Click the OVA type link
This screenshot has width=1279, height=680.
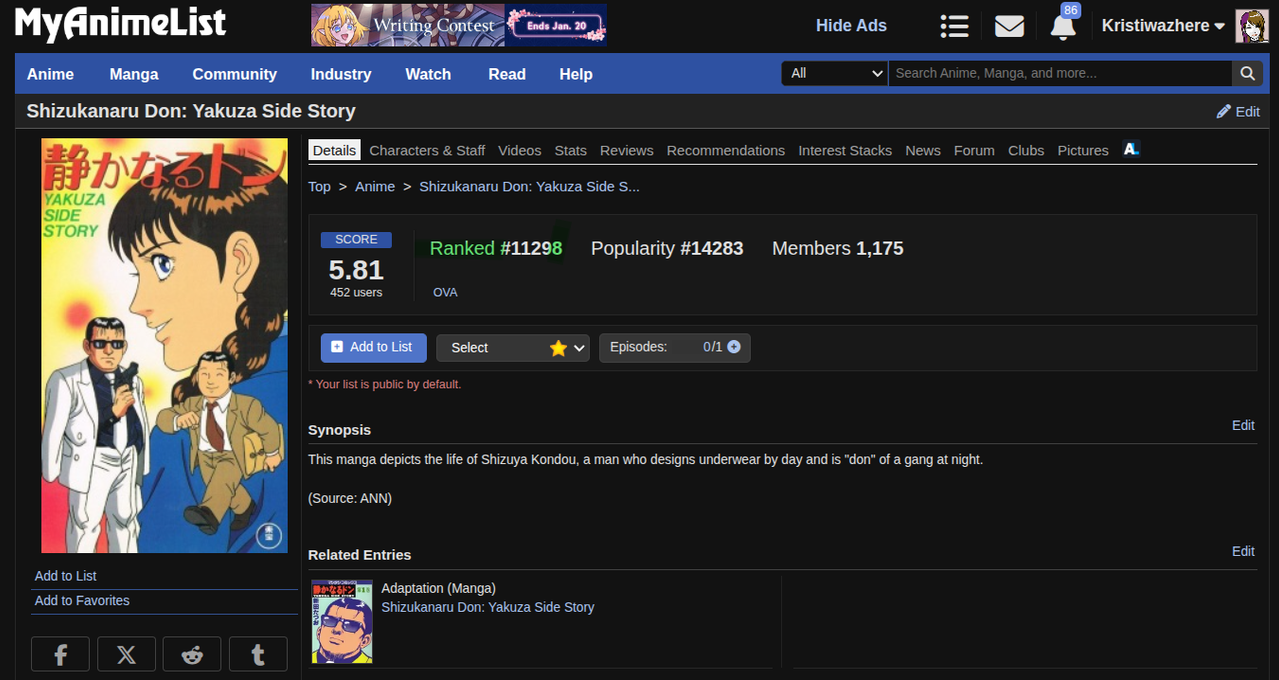(x=445, y=292)
